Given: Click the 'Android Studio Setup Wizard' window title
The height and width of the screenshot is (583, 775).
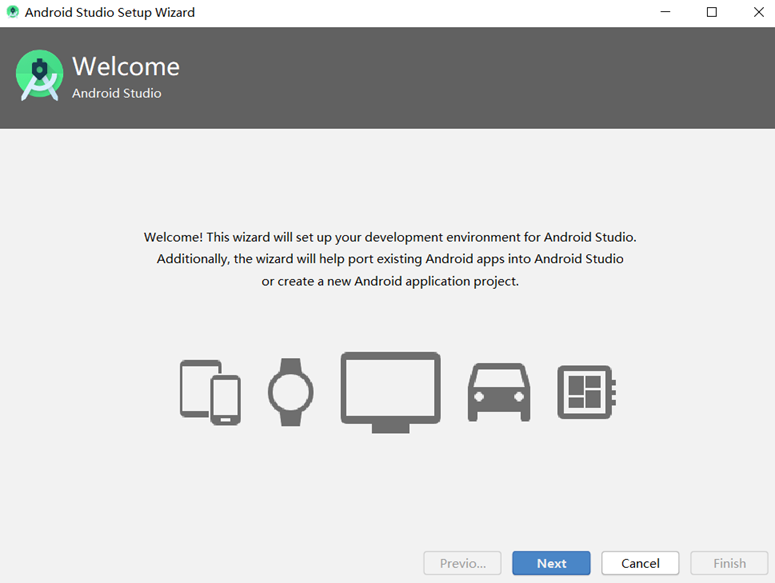Looking at the screenshot, I should tap(110, 12).
